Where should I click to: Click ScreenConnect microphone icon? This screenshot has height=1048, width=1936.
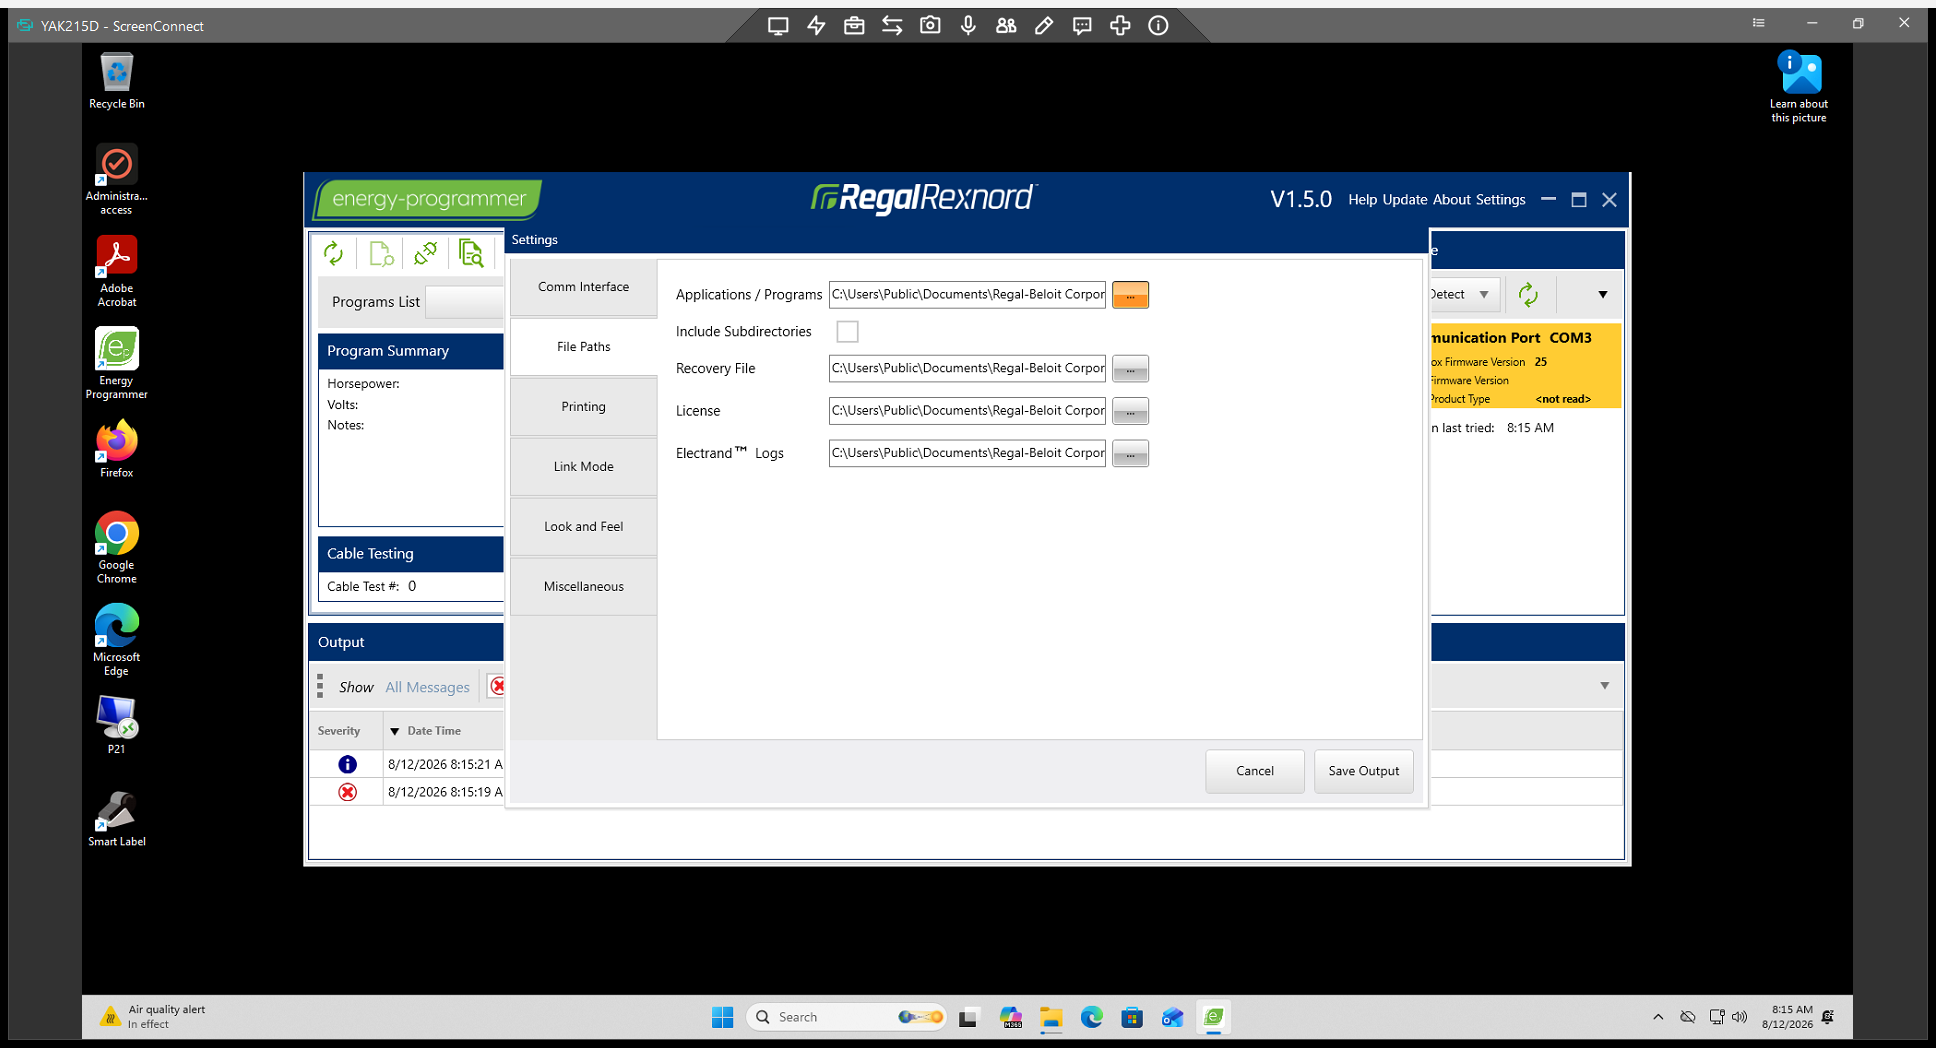968,26
